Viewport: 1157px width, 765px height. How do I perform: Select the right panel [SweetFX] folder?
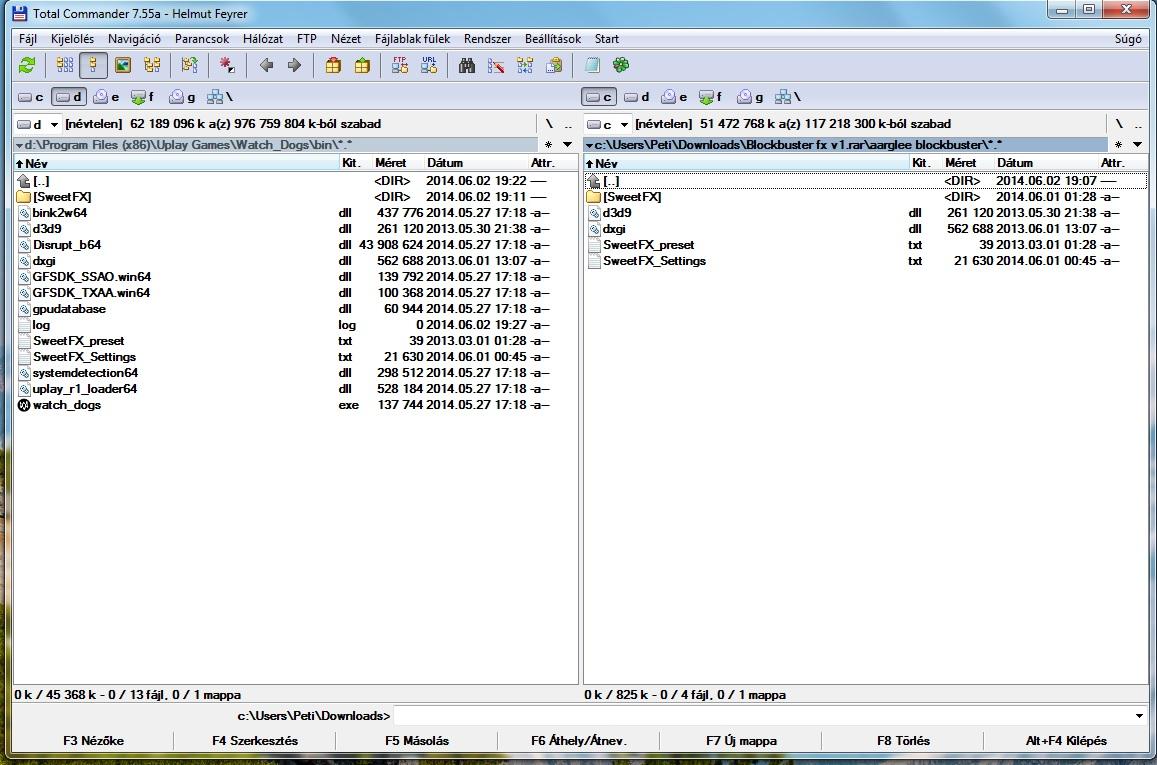(x=632, y=197)
